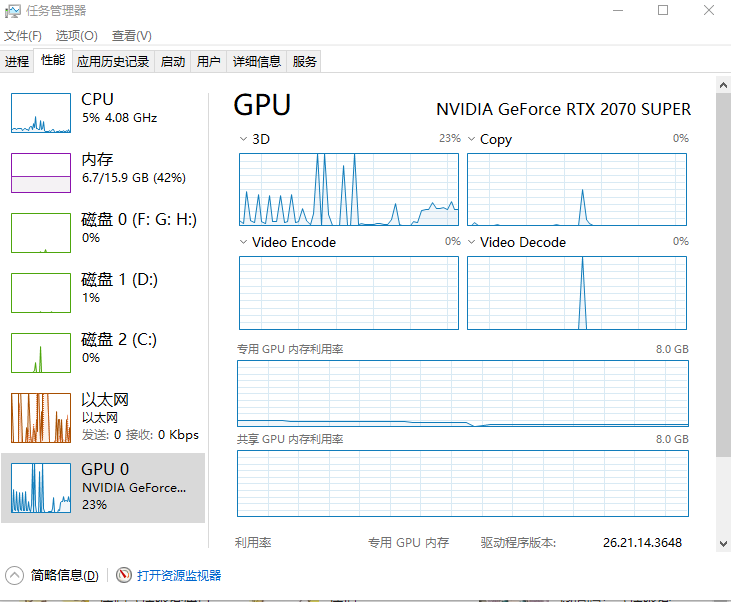731x602 pixels.
Task: Select the 磁盘 1 (D:) thumbnail graph
Action: click(41, 293)
